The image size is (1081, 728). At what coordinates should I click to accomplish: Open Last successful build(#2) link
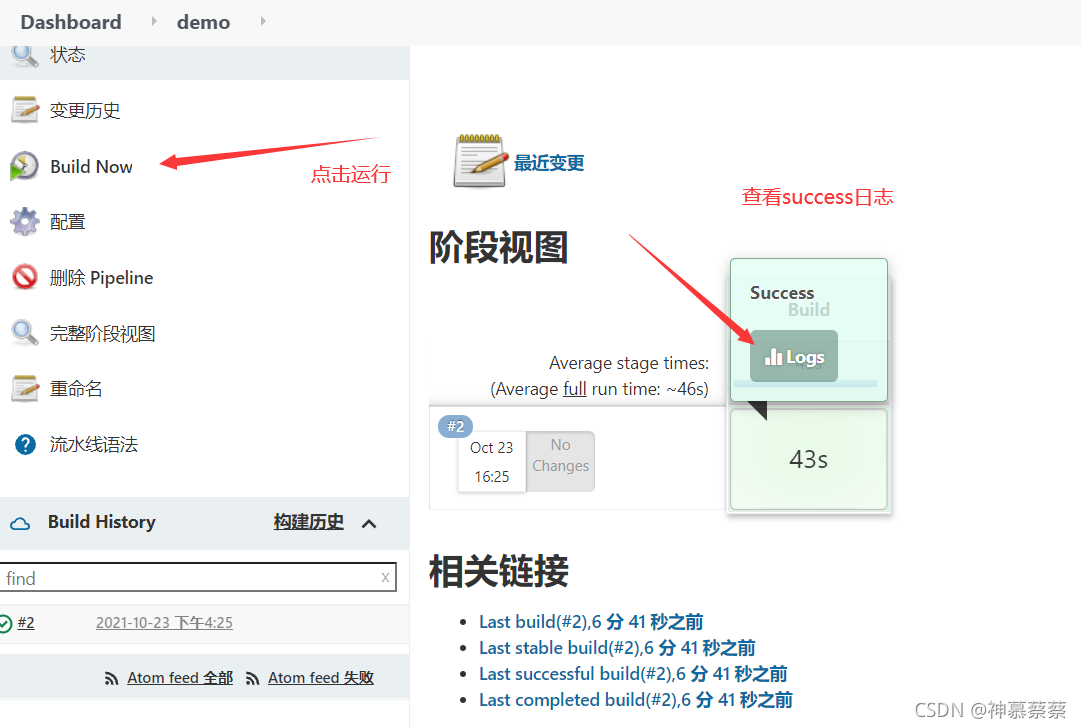pyautogui.click(x=633, y=674)
